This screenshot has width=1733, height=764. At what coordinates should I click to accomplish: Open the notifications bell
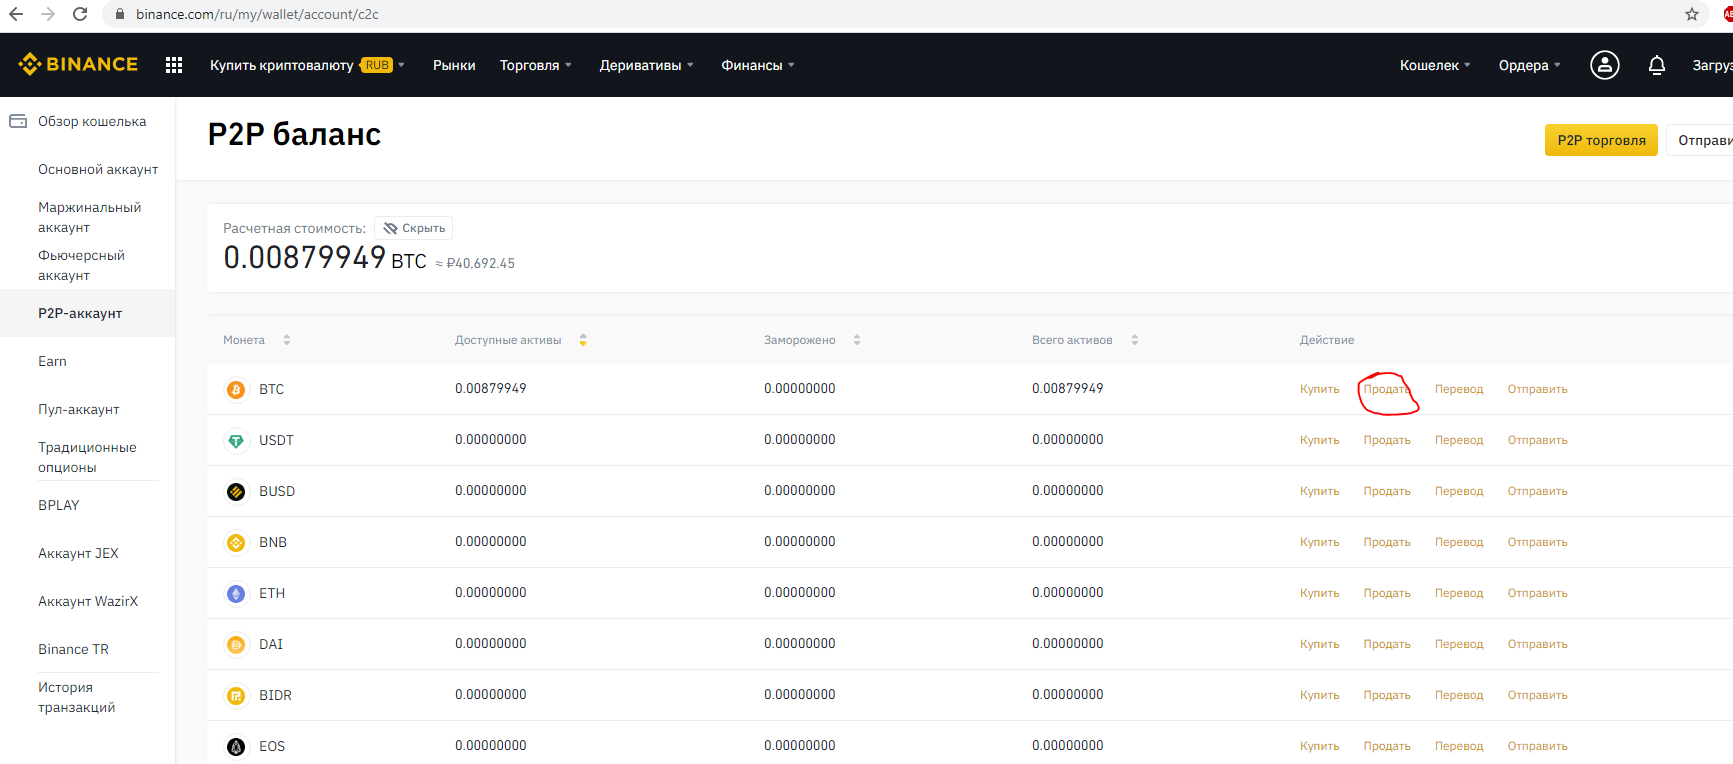(1656, 65)
